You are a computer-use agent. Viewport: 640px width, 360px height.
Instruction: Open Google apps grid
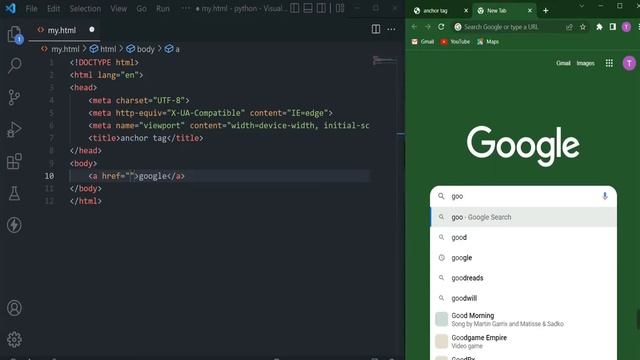[x=609, y=63]
